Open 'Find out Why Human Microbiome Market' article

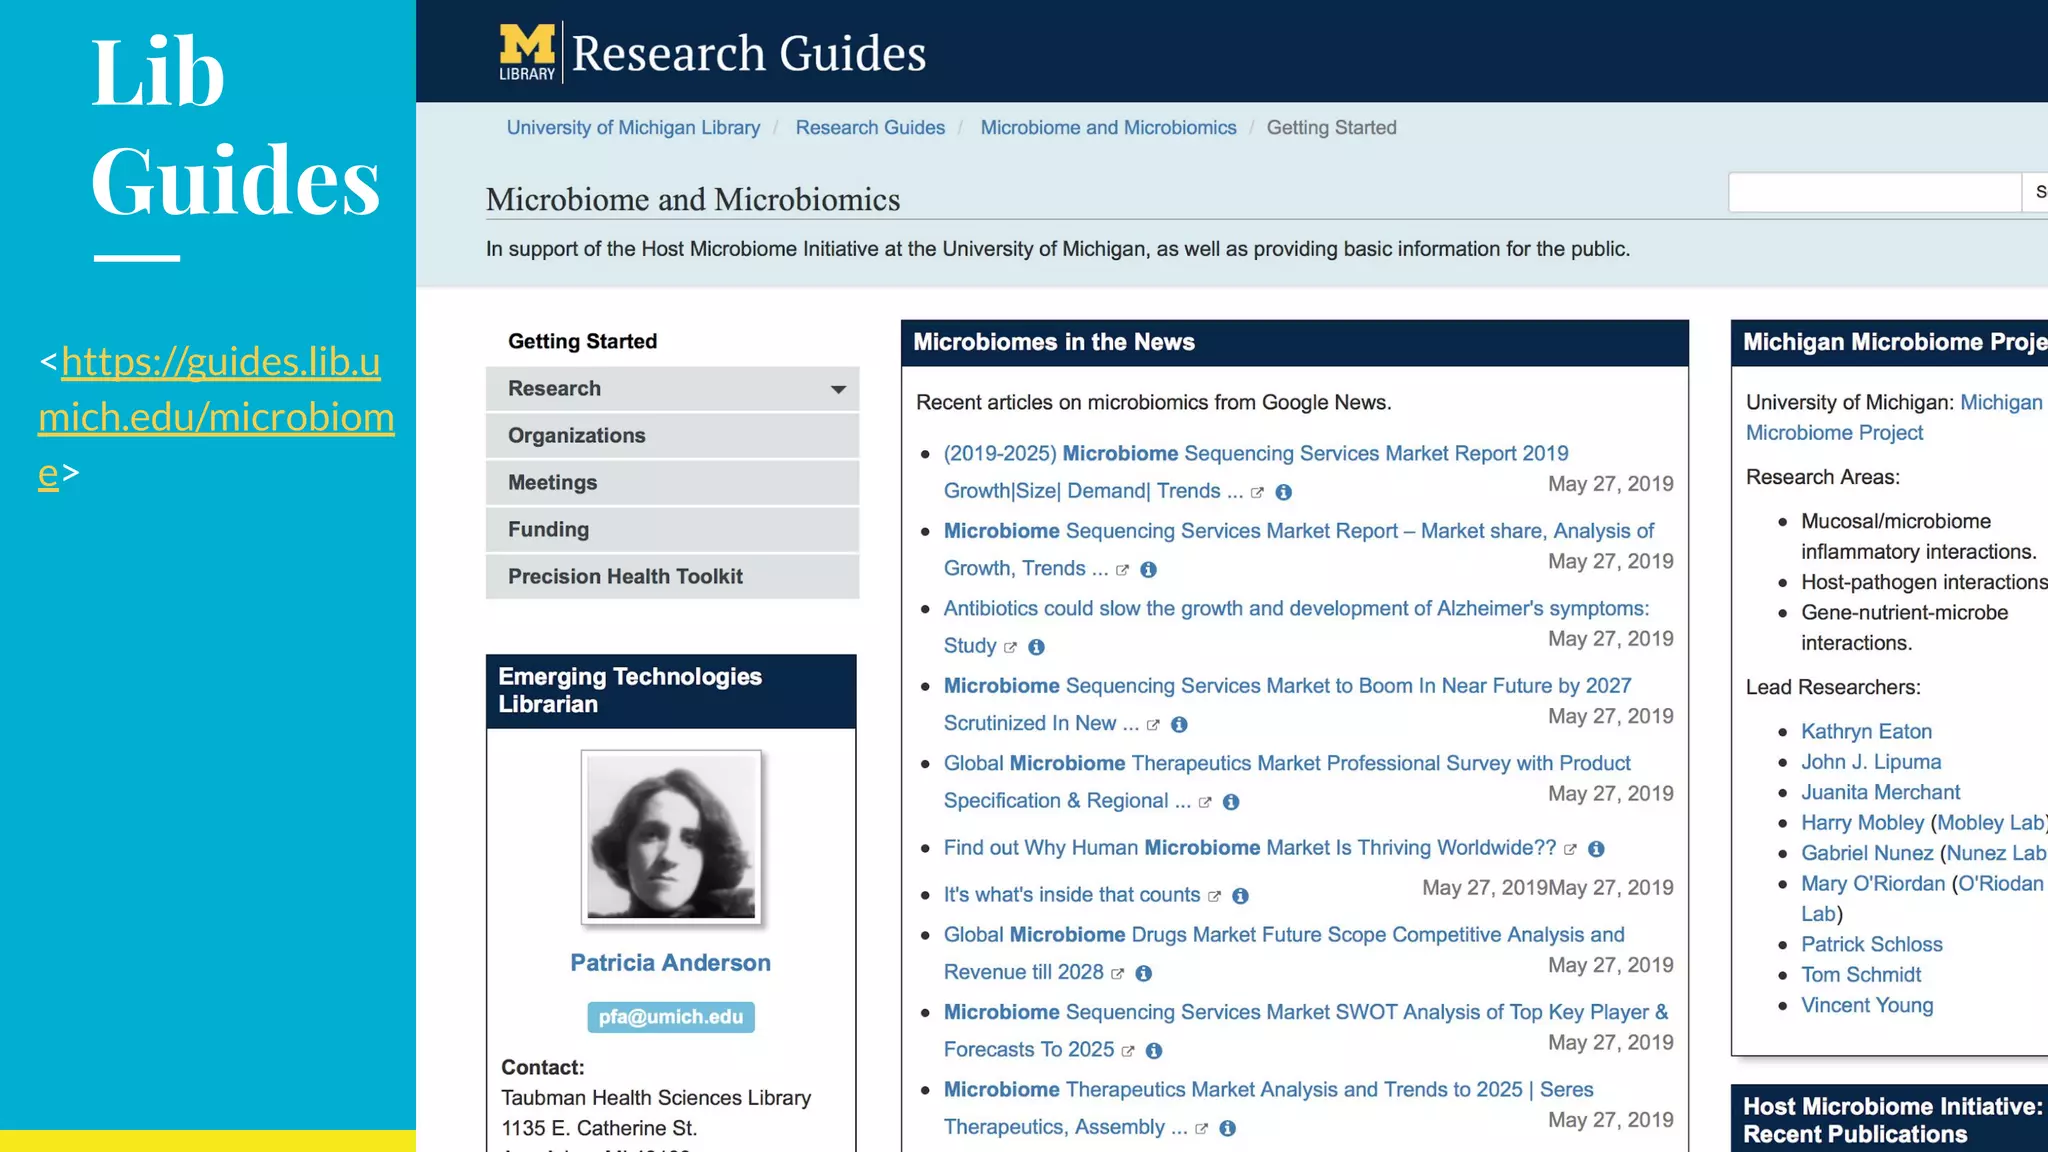[x=1250, y=848]
